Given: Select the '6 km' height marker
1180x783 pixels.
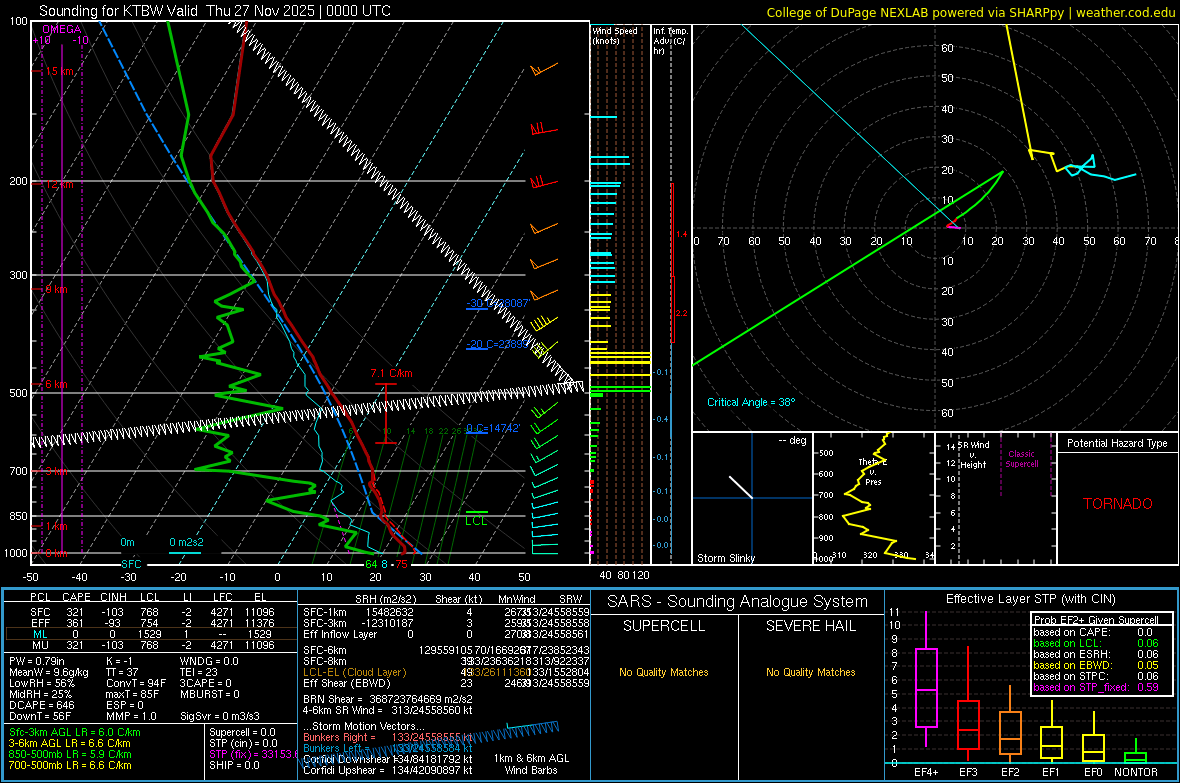Looking at the screenshot, I should (56, 384).
